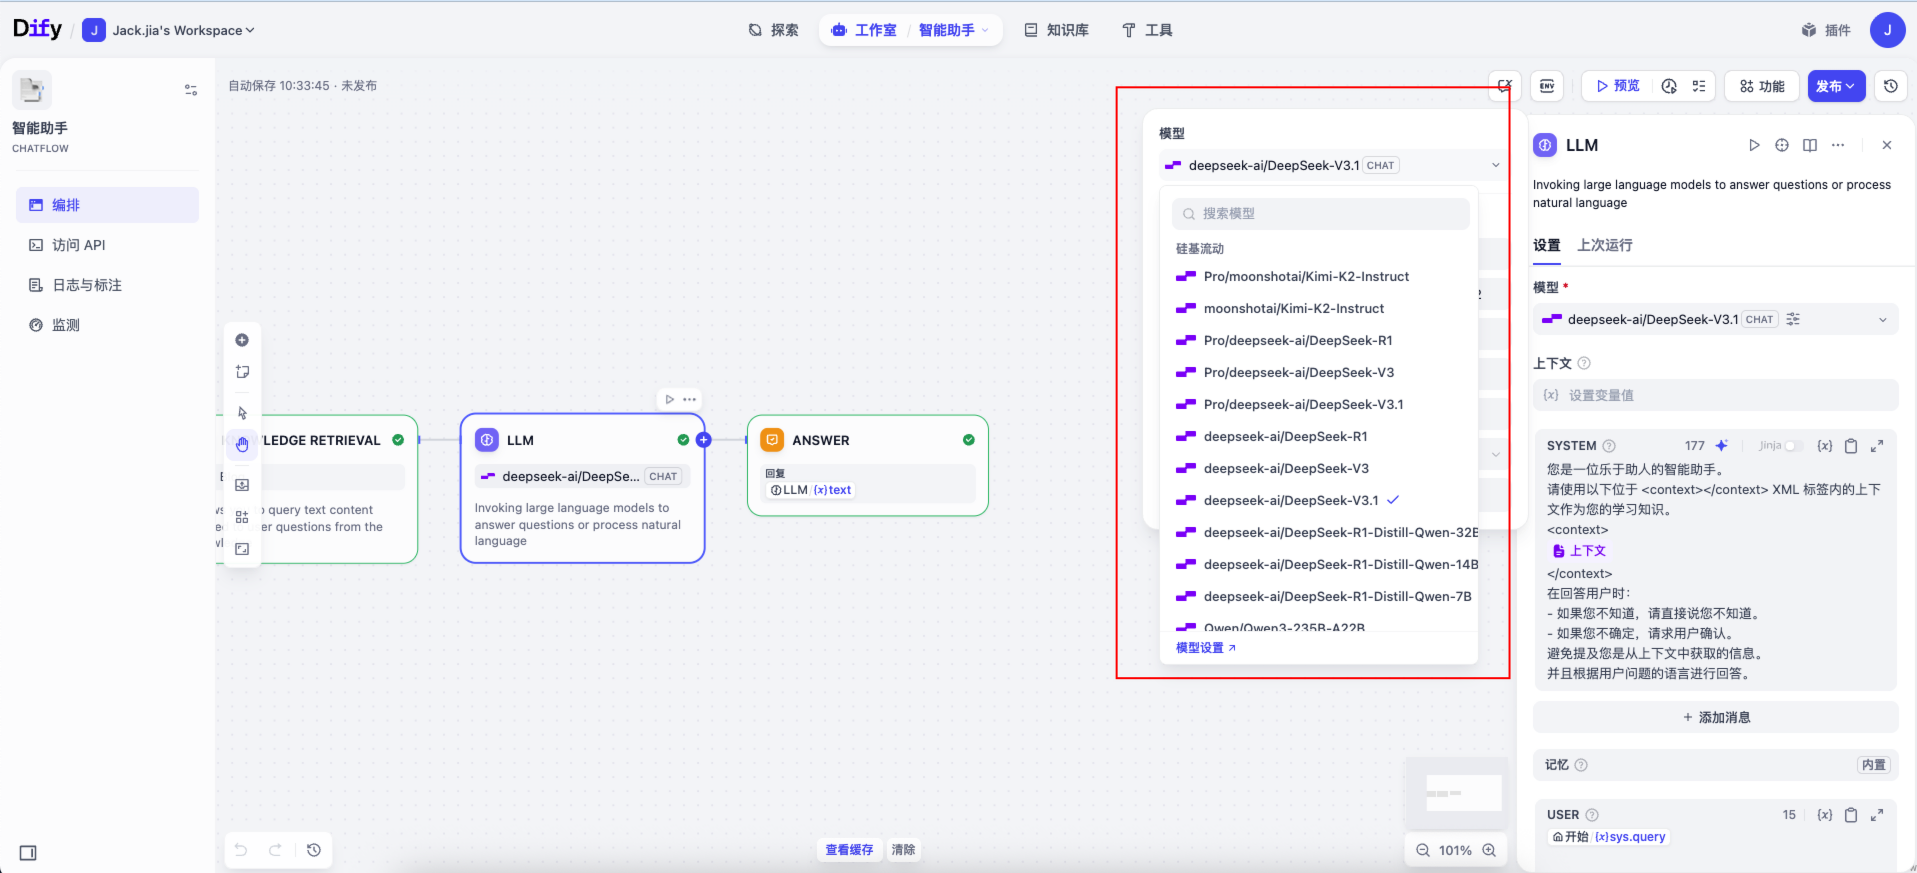Viewport: 1917px width, 873px height.
Task: Open 日志与标注 in sidebar
Action: (107, 285)
